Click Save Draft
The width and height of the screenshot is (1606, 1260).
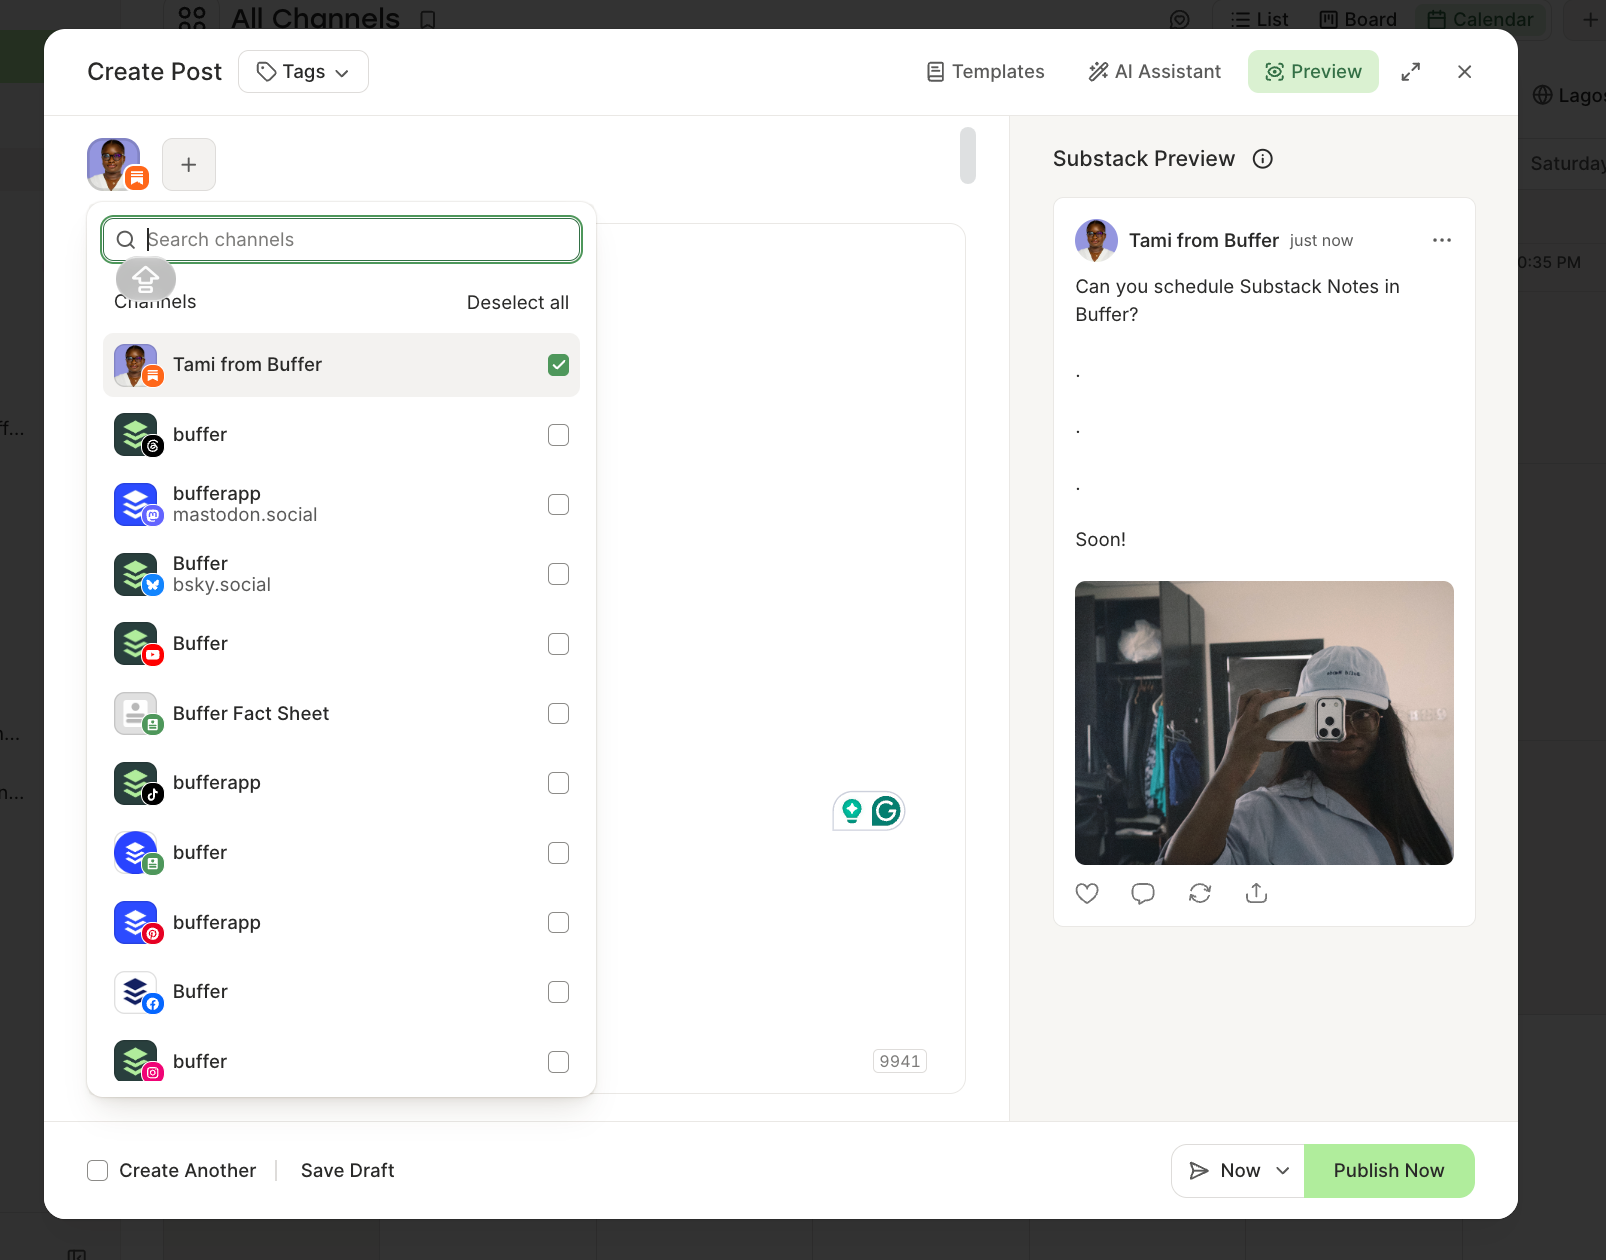pos(348,1171)
